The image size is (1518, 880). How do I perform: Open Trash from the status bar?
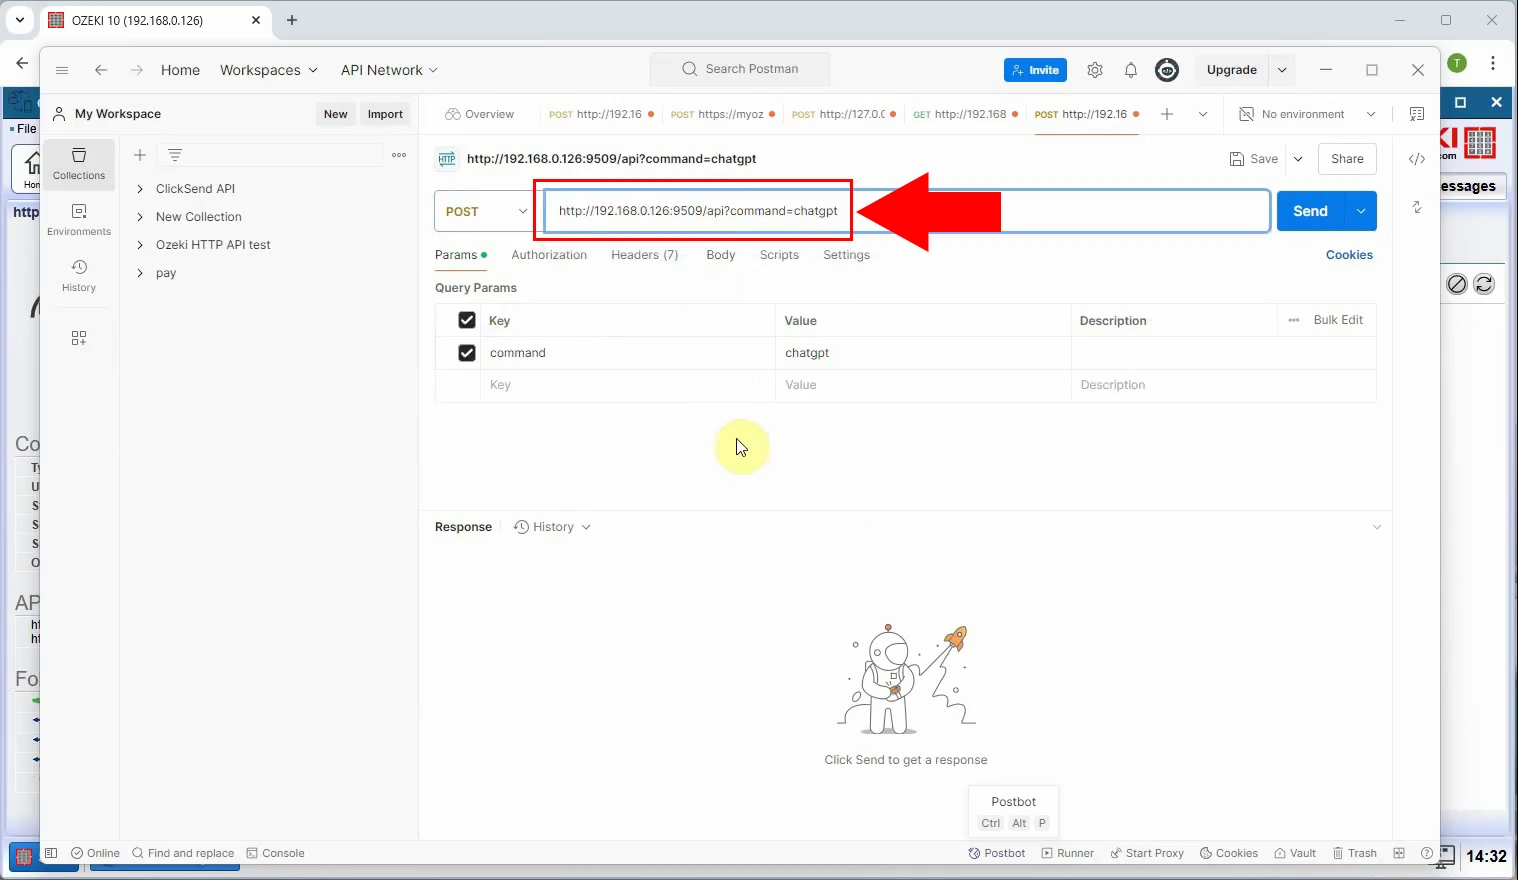1355,853
